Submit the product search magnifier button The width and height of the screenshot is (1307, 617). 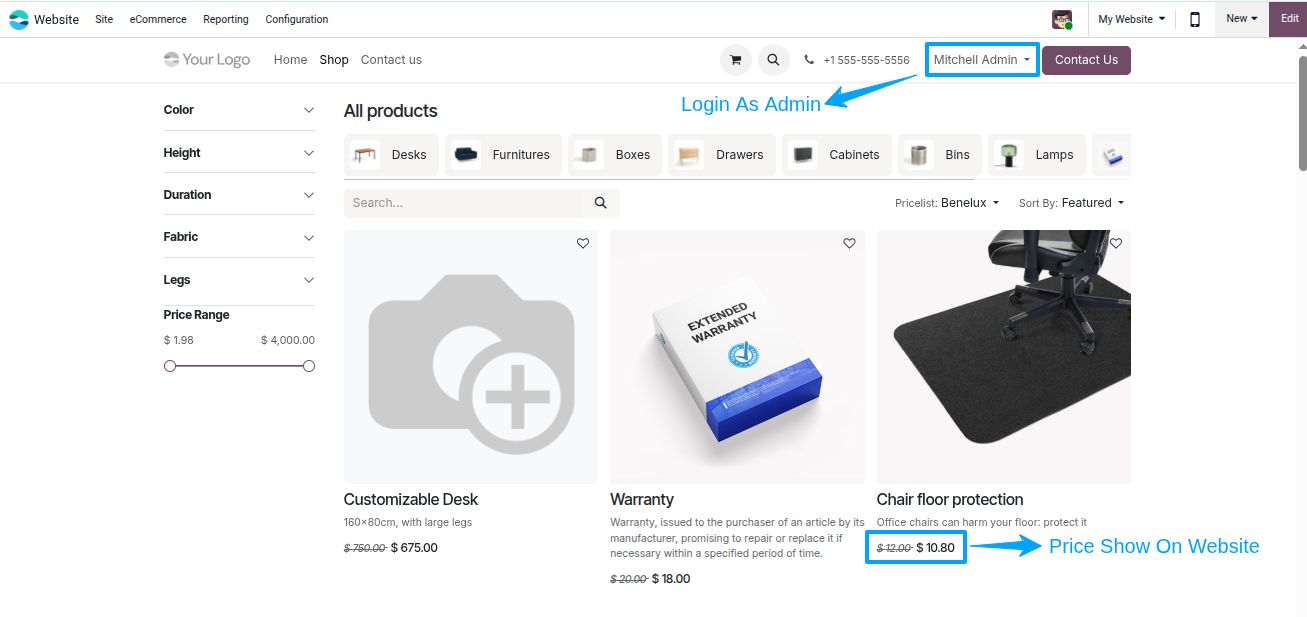[x=600, y=203]
